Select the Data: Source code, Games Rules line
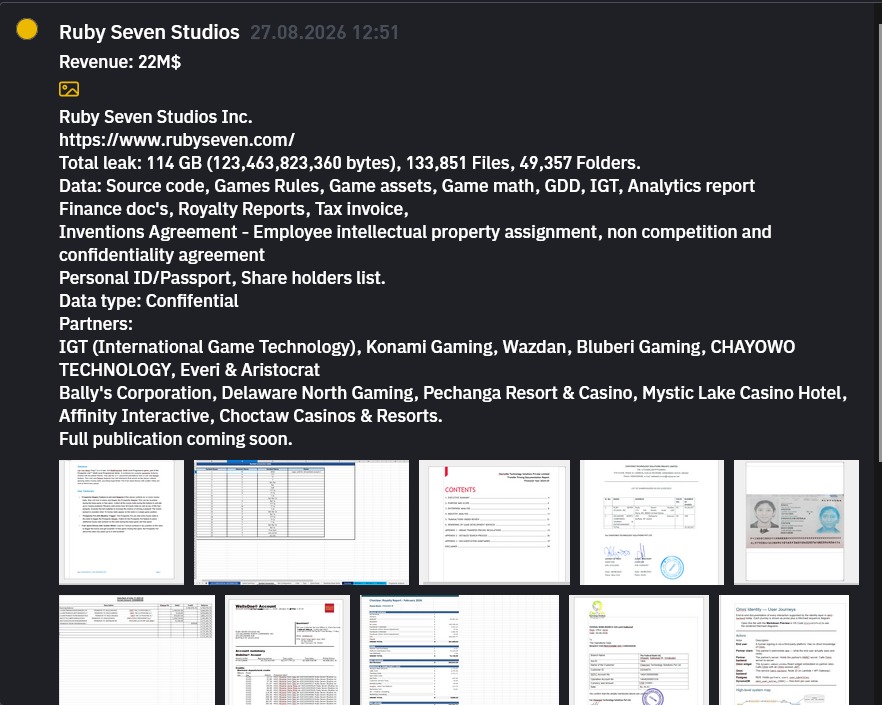This screenshot has height=705, width=882. click(407, 186)
